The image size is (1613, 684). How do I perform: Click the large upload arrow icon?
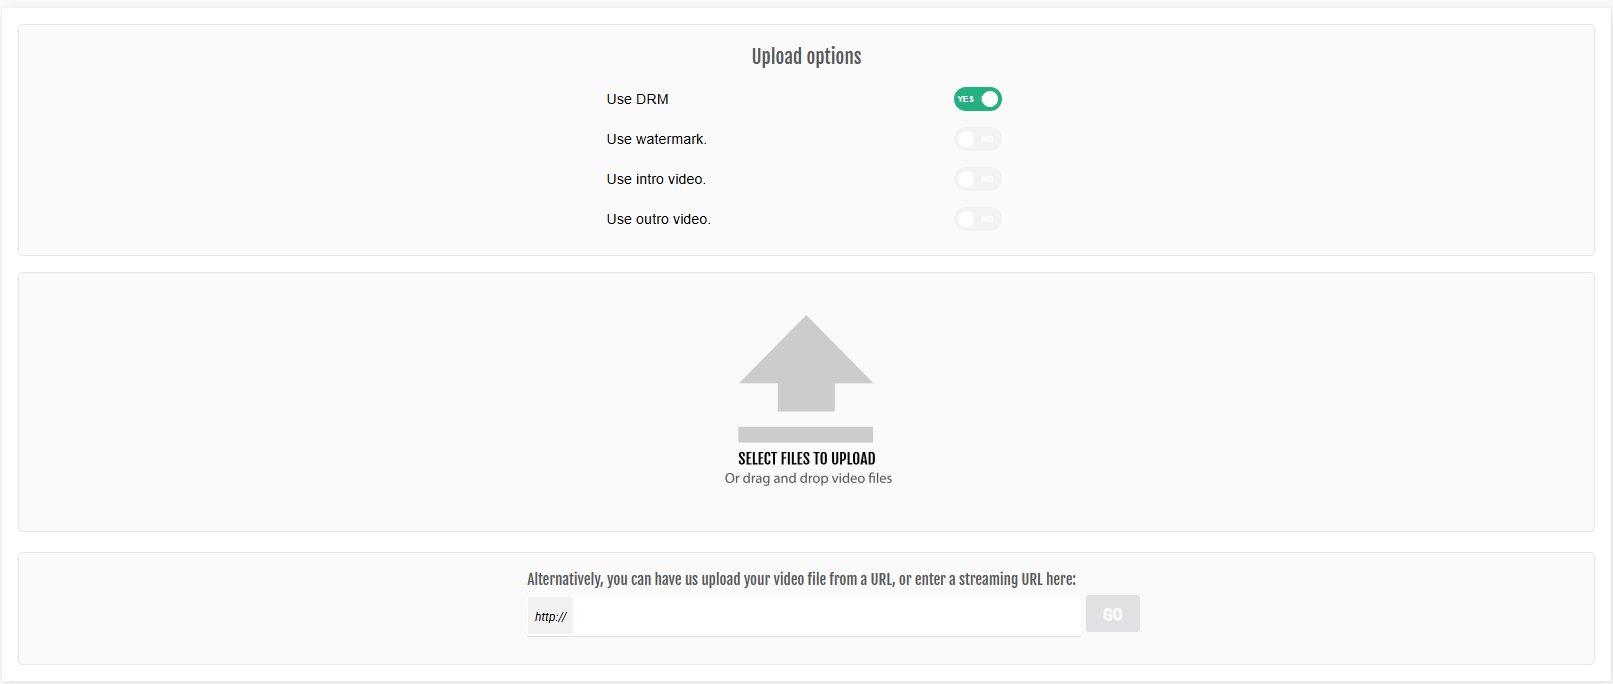(806, 363)
